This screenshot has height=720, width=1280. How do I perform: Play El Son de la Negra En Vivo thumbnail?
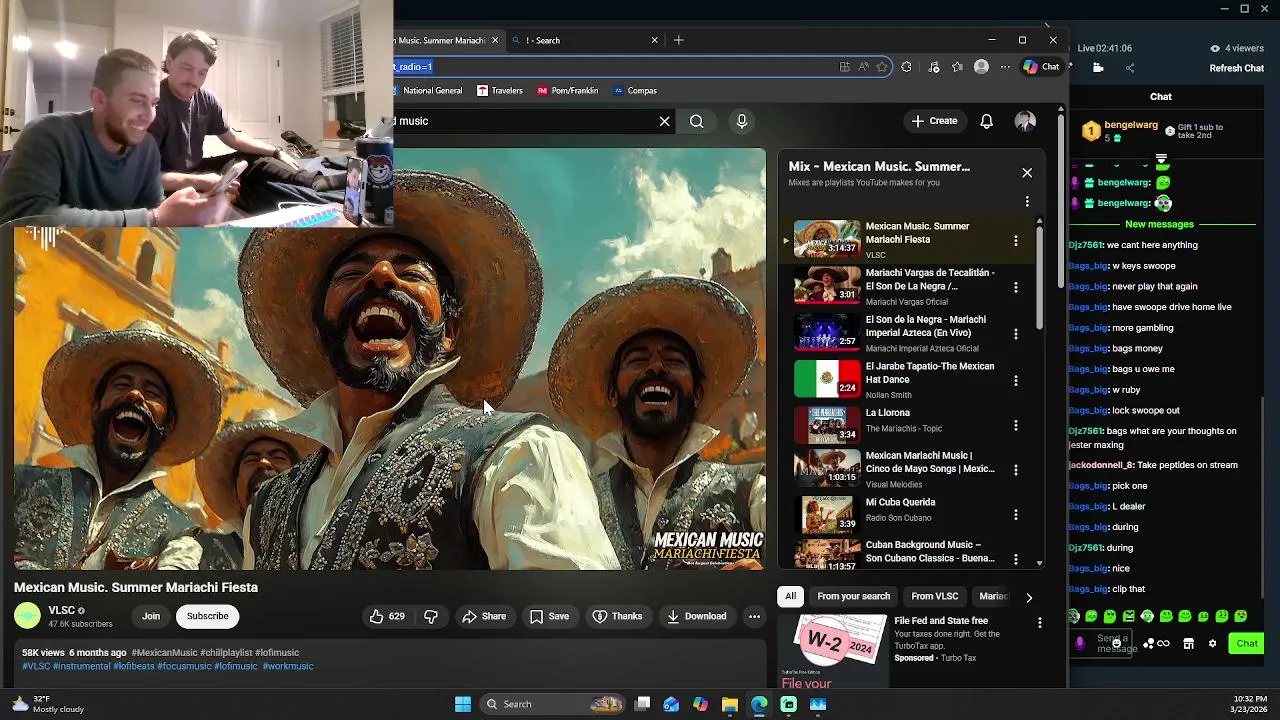827,333
